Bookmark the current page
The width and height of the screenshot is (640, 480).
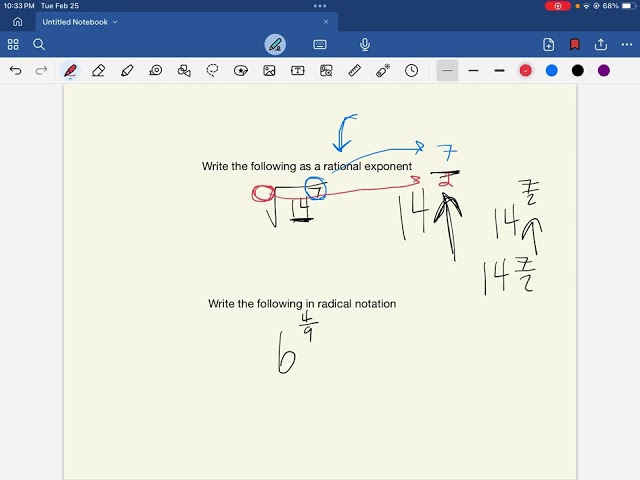(x=575, y=44)
